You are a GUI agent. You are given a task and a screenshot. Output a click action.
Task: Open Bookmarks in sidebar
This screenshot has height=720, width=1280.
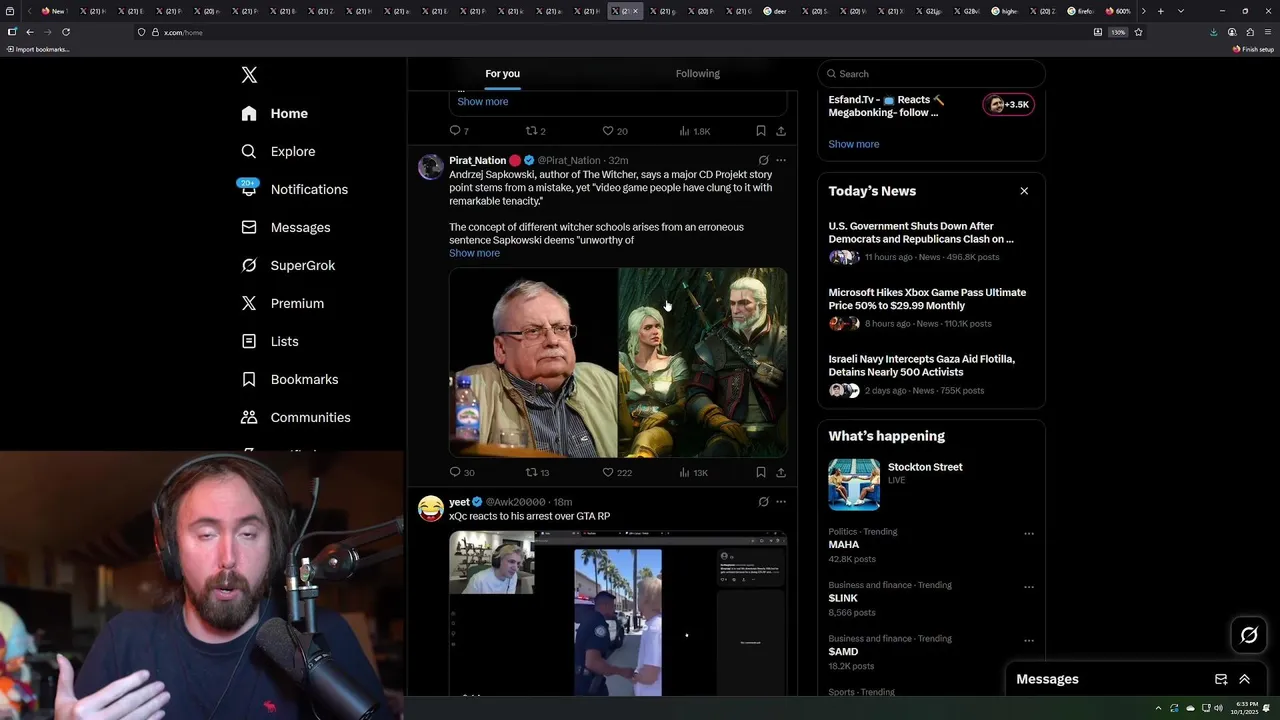(290, 380)
